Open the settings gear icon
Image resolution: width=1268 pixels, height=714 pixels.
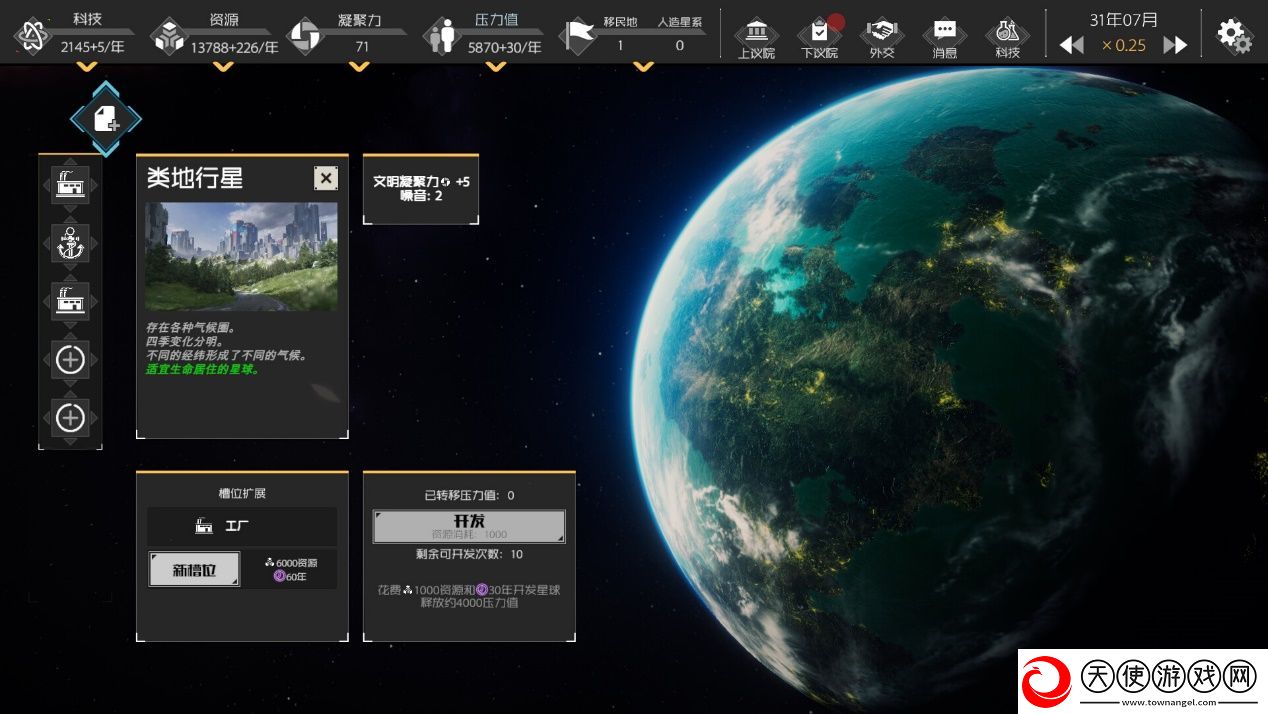click(x=1234, y=36)
